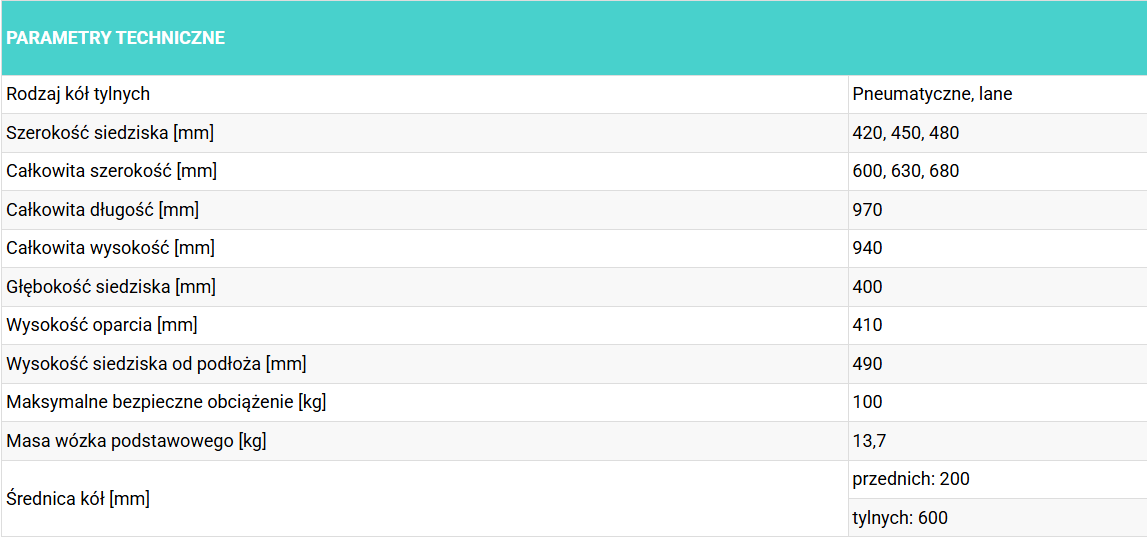Select Głębokość siedziska [mm] label
The image size is (1147, 537).
111,287
